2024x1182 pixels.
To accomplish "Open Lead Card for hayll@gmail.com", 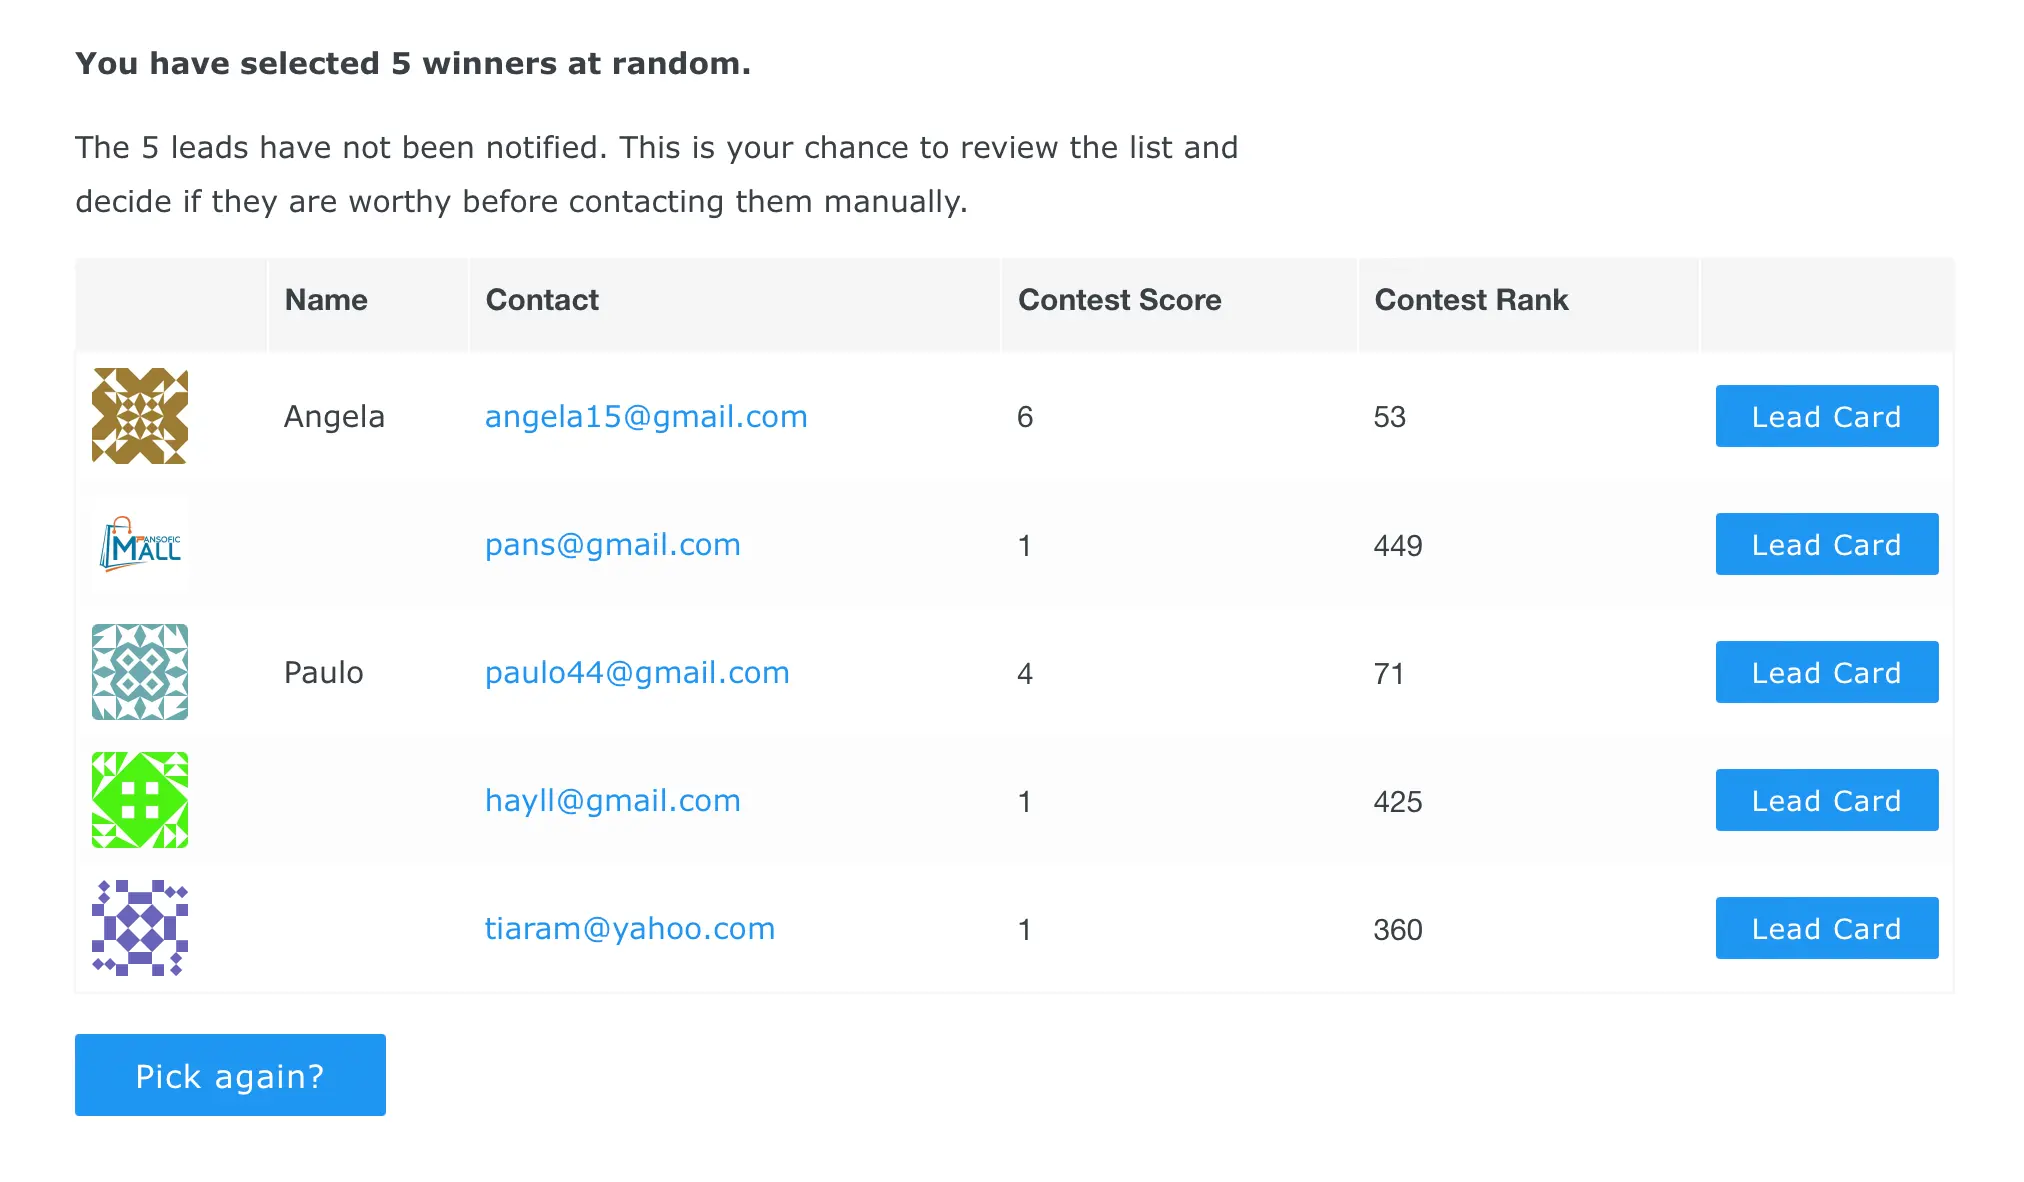I will 1826,801.
